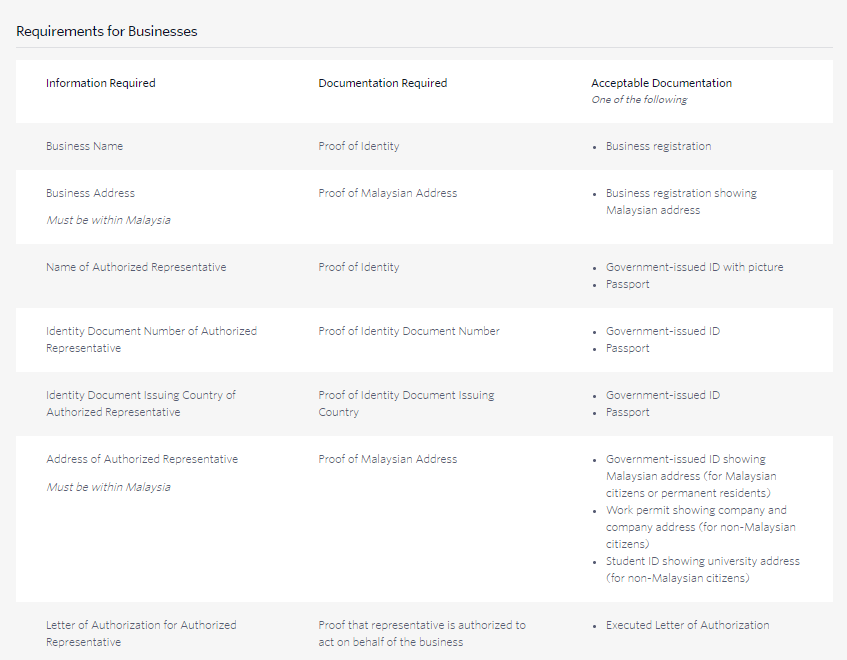The height and width of the screenshot is (660, 847).
Task: Click the "Documentation Required" column header
Action: coord(383,83)
